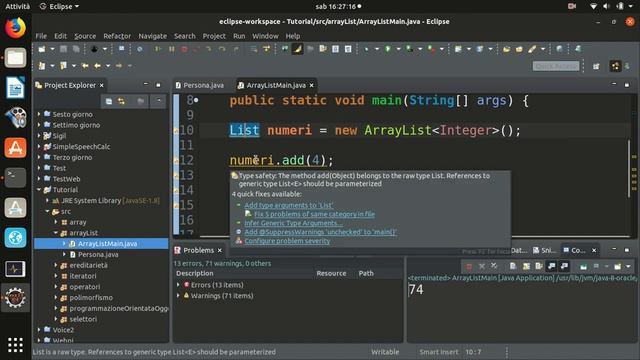Screen dimensions: 640x360
Task: Expand the JRE System Library node
Action: (x=47, y=200)
